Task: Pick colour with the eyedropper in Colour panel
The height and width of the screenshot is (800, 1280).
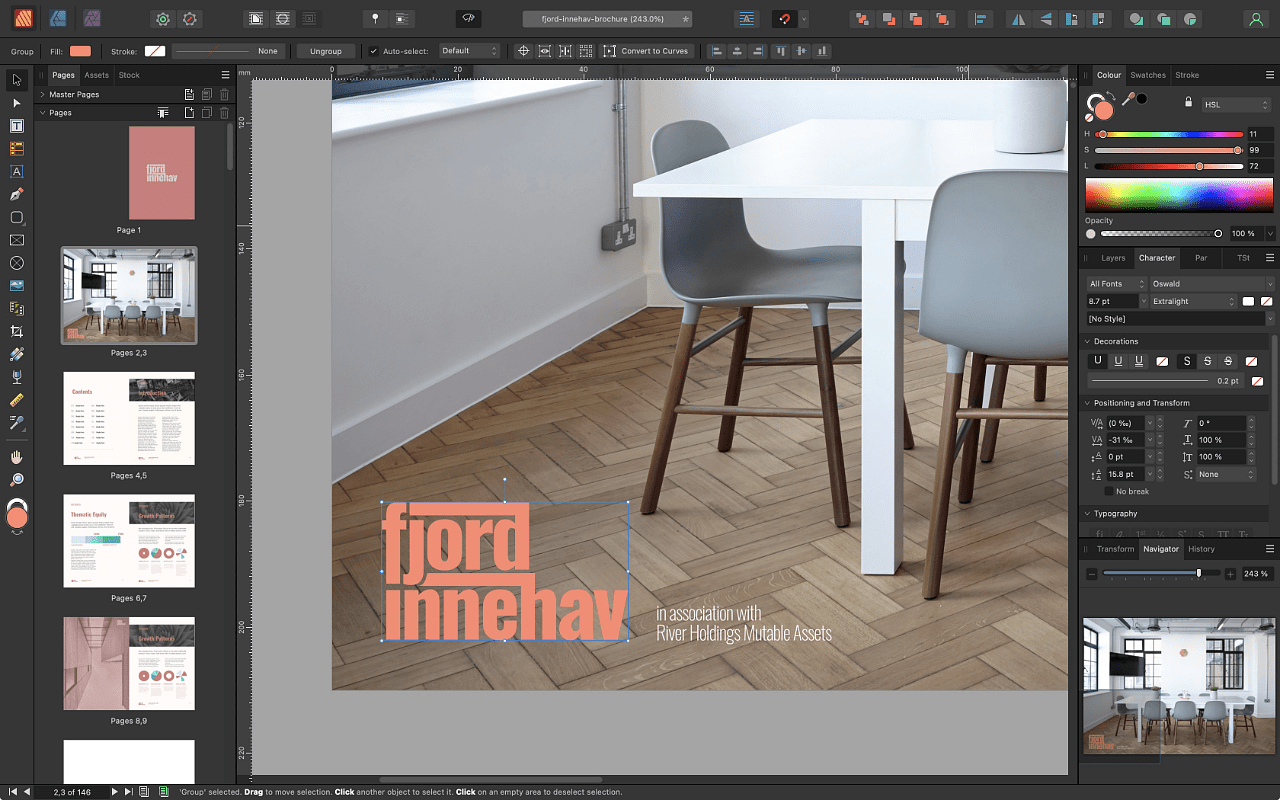Action: [1128, 99]
